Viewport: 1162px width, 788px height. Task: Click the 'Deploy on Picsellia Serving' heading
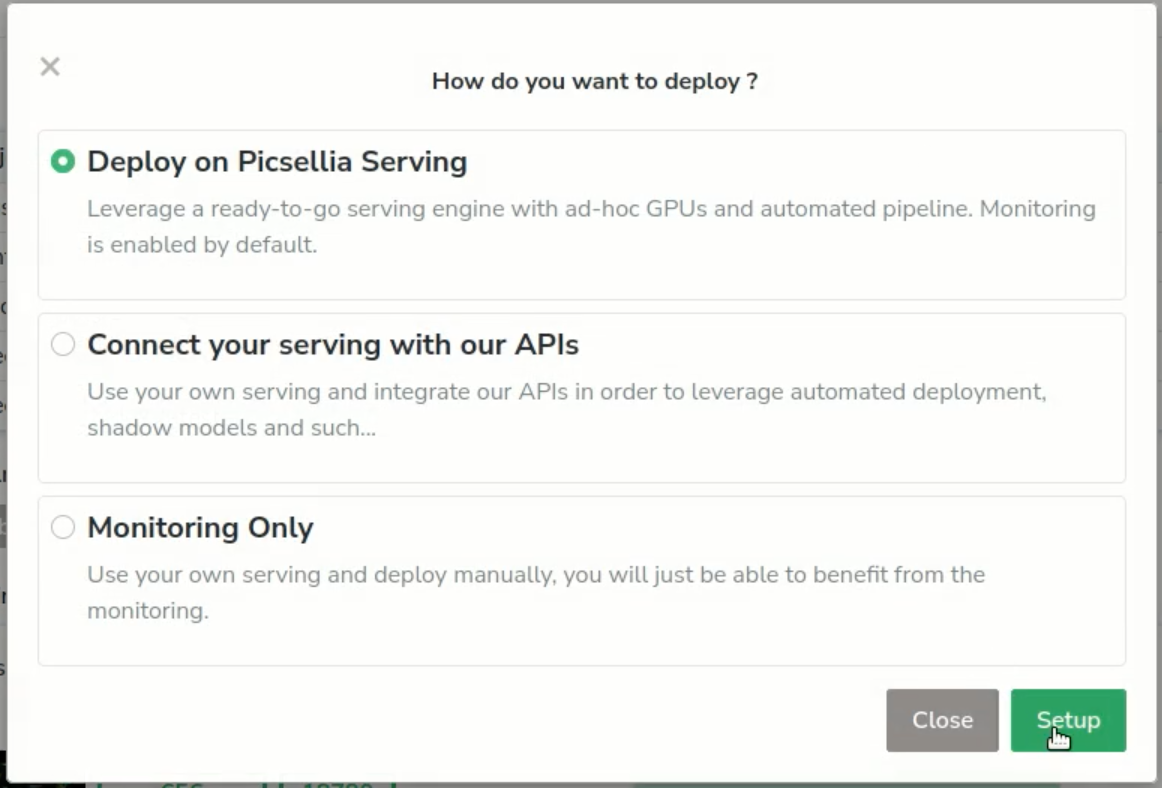click(277, 162)
